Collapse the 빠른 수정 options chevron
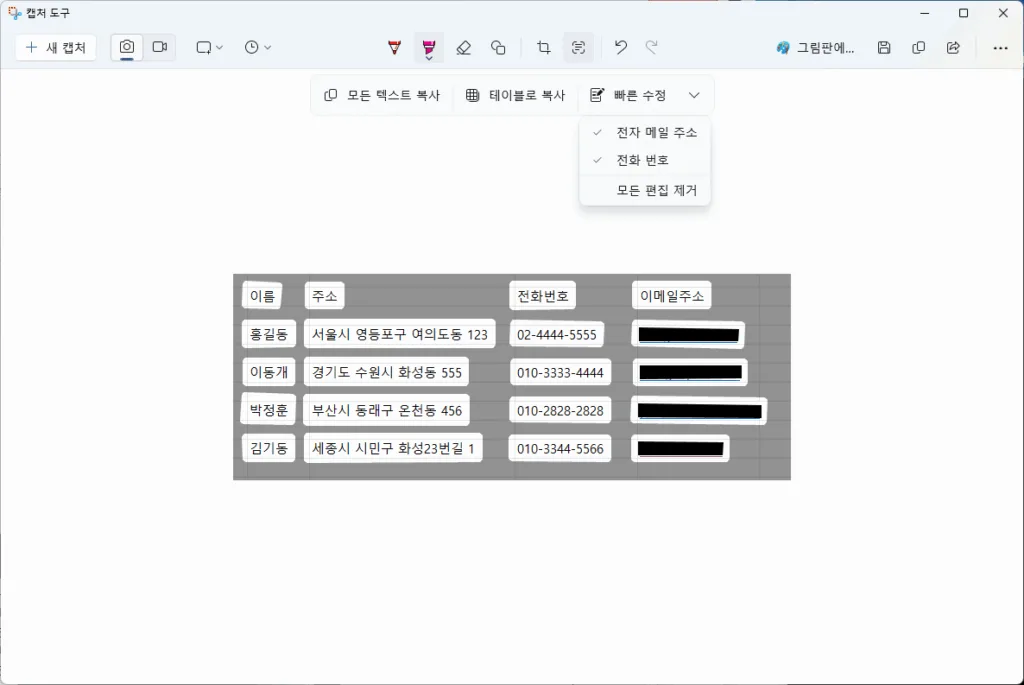This screenshot has height=685, width=1024. pos(694,95)
